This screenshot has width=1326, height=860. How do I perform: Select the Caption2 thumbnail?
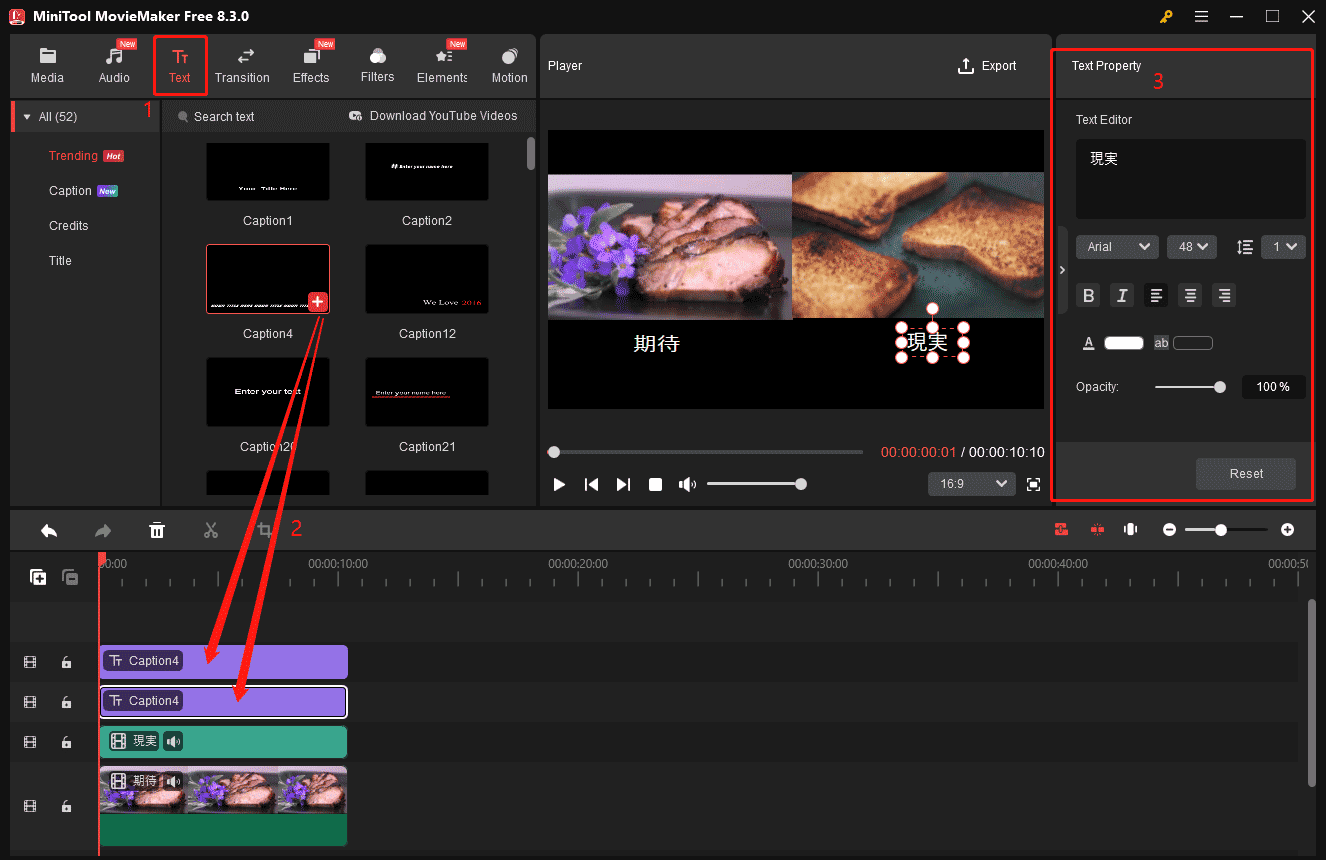click(x=427, y=171)
